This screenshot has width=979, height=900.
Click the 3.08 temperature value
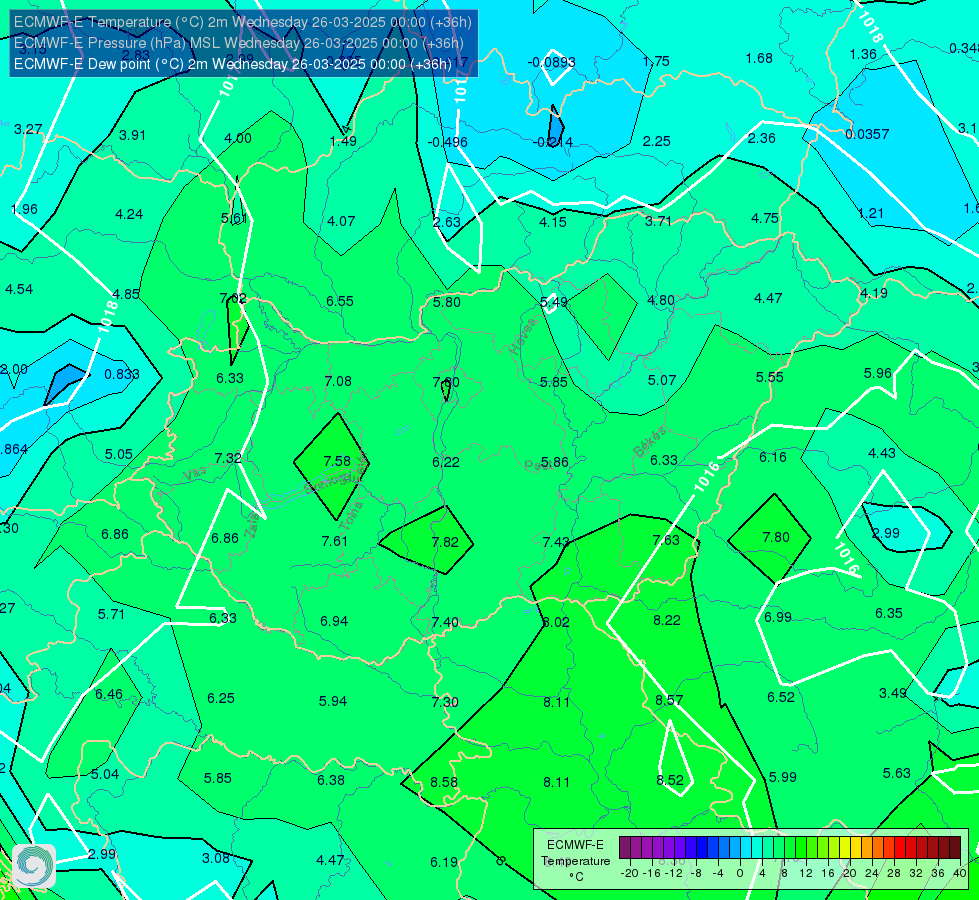tap(216, 858)
